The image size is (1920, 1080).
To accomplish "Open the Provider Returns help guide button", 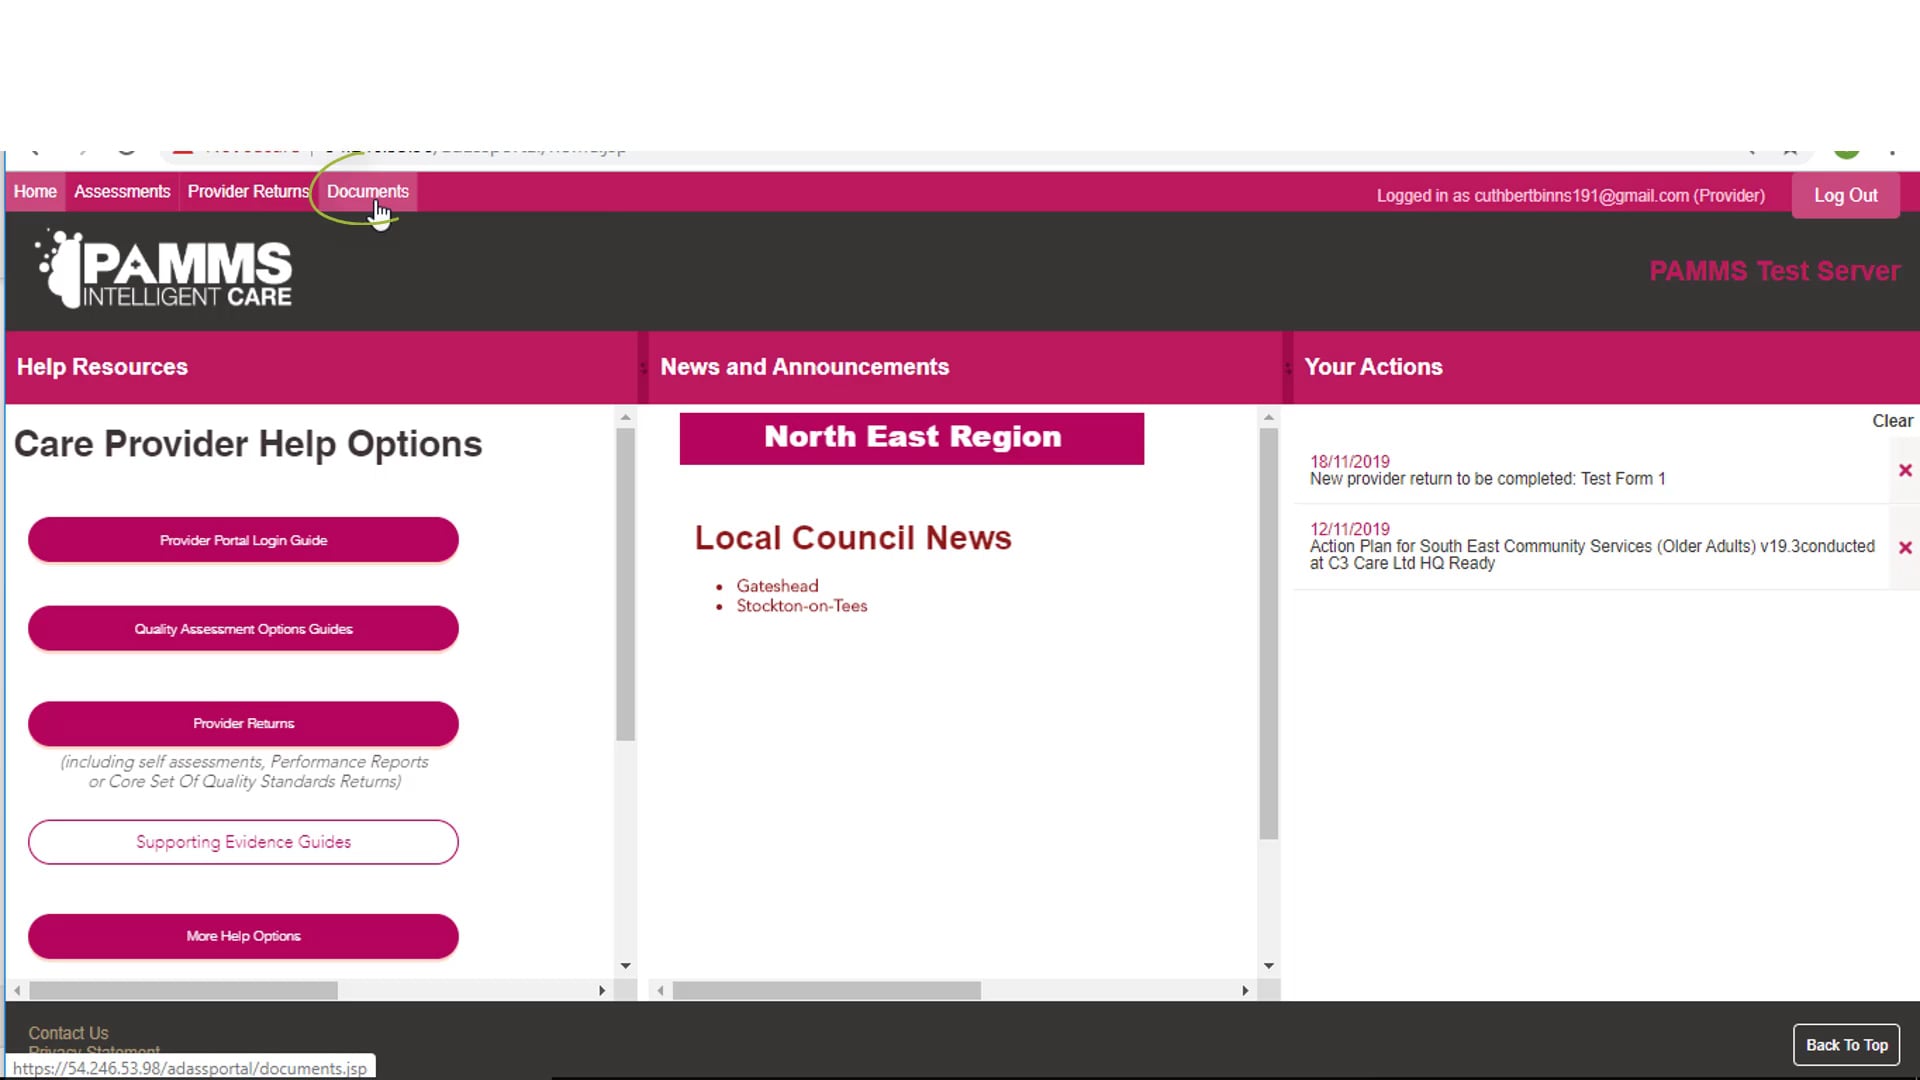I will coord(243,723).
